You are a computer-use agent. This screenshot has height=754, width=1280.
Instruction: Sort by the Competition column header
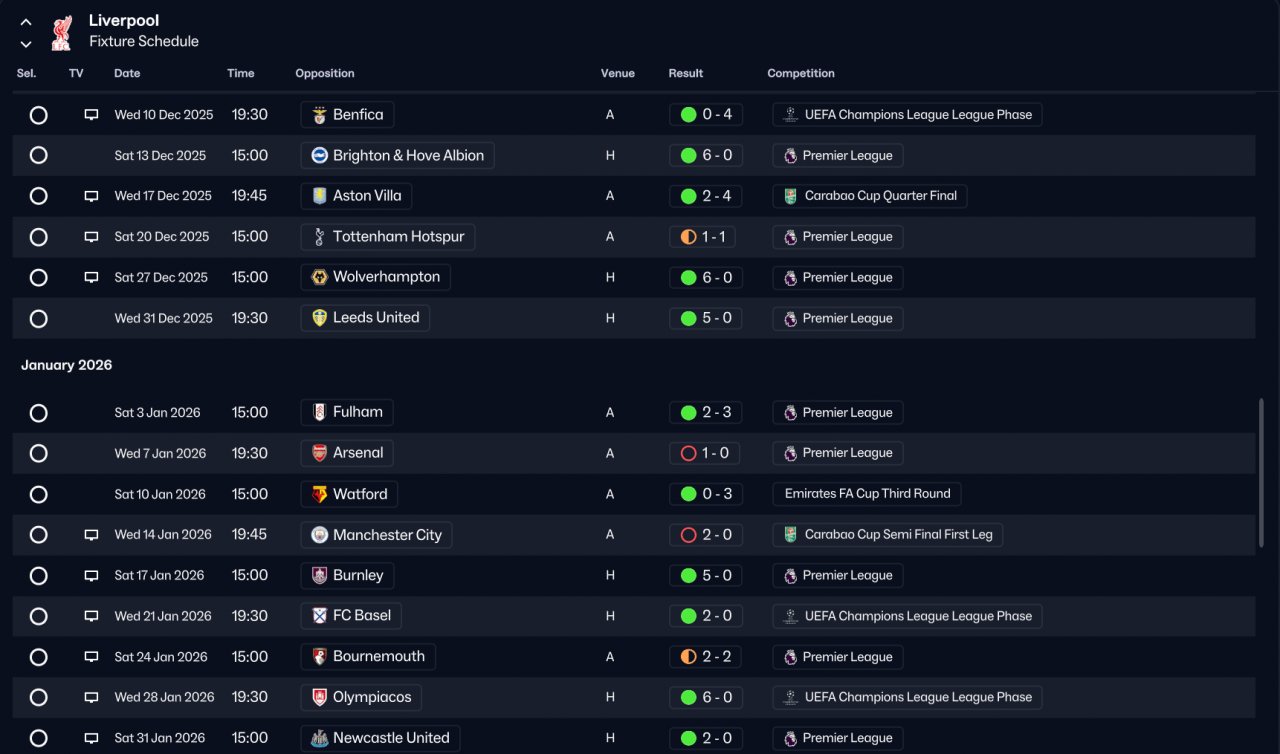[x=801, y=73]
